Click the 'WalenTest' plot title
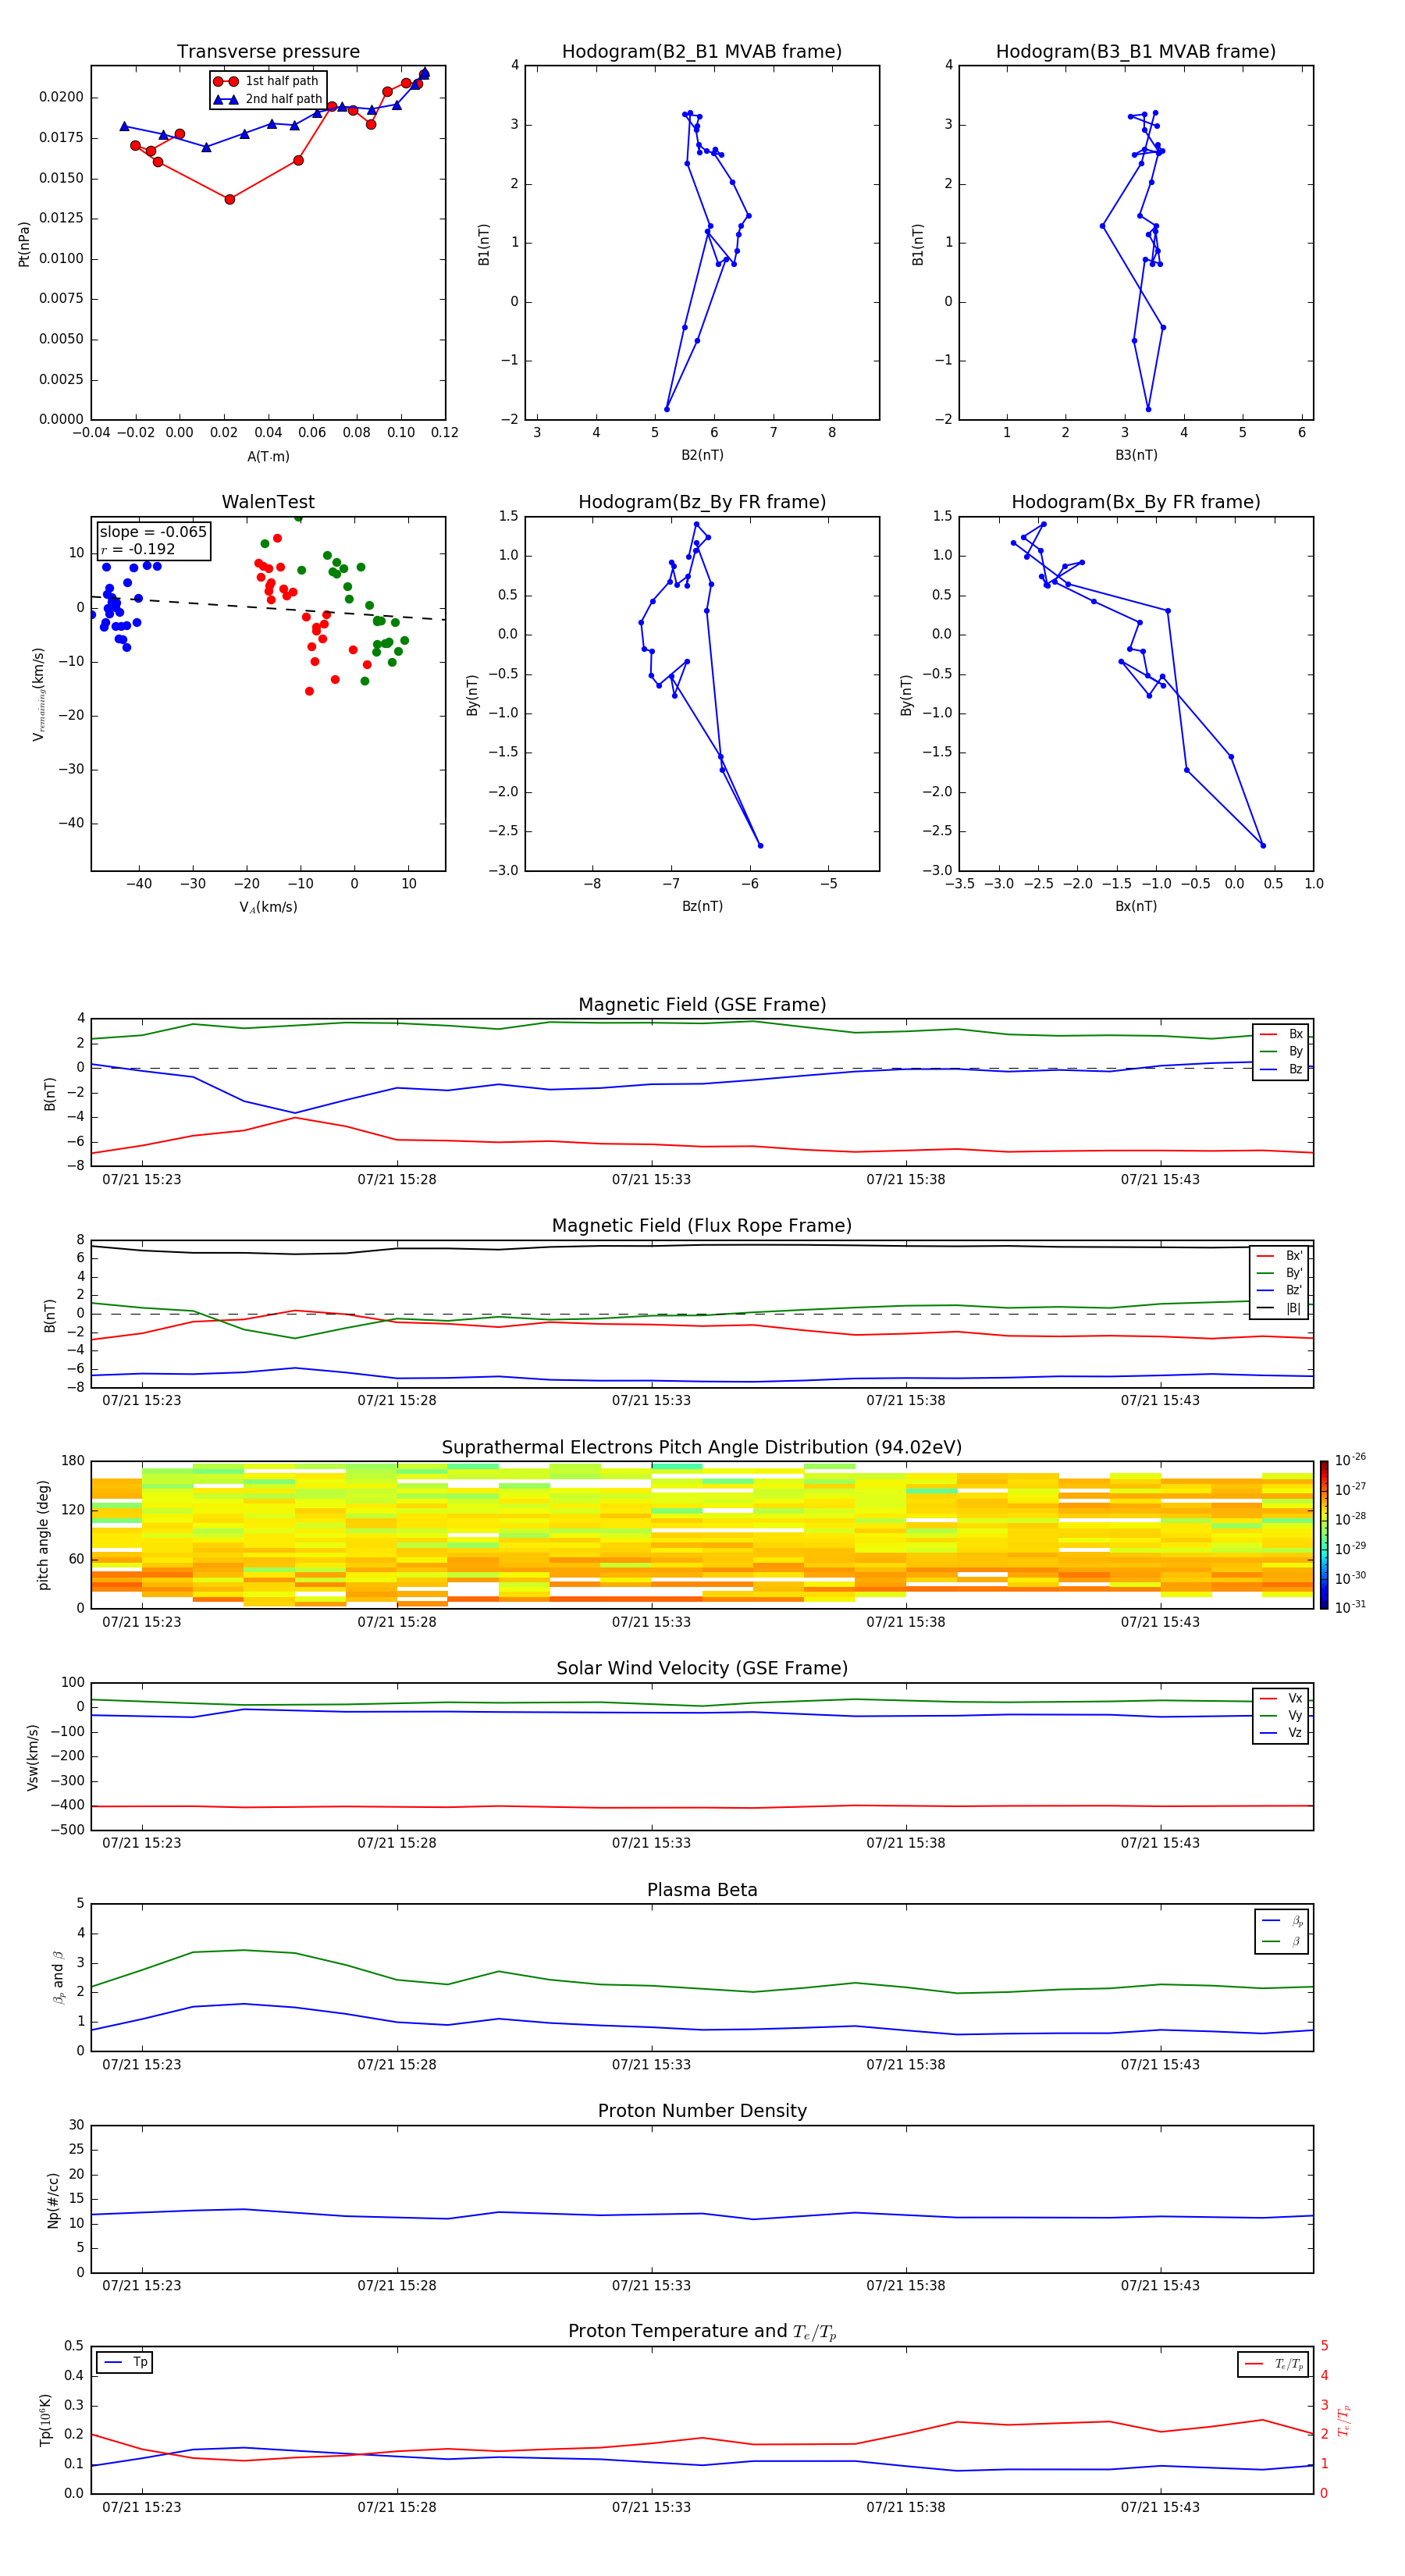The width and height of the screenshot is (1405, 2576). click(268, 502)
